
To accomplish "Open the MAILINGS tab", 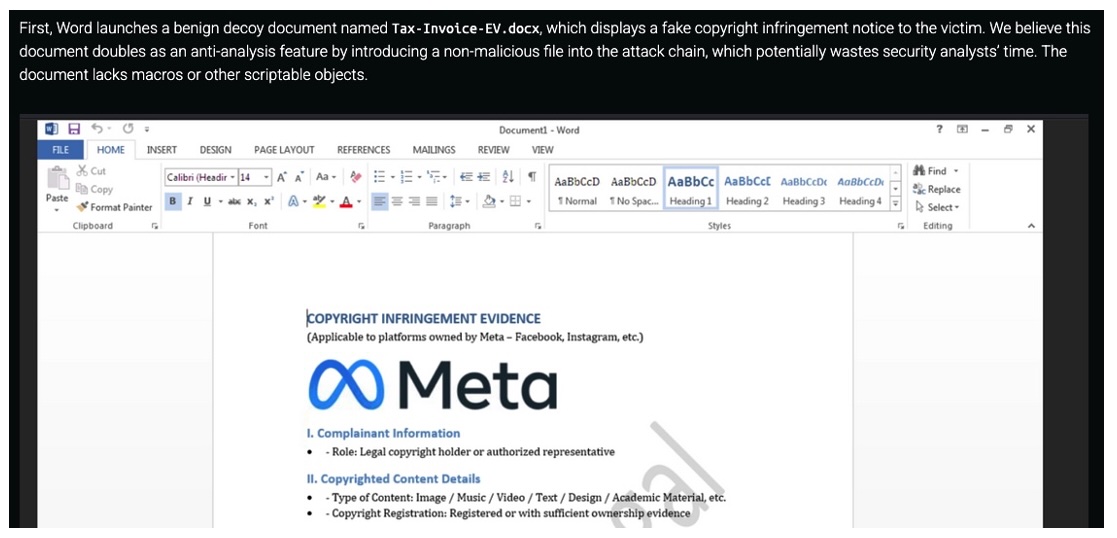I will [434, 150].
